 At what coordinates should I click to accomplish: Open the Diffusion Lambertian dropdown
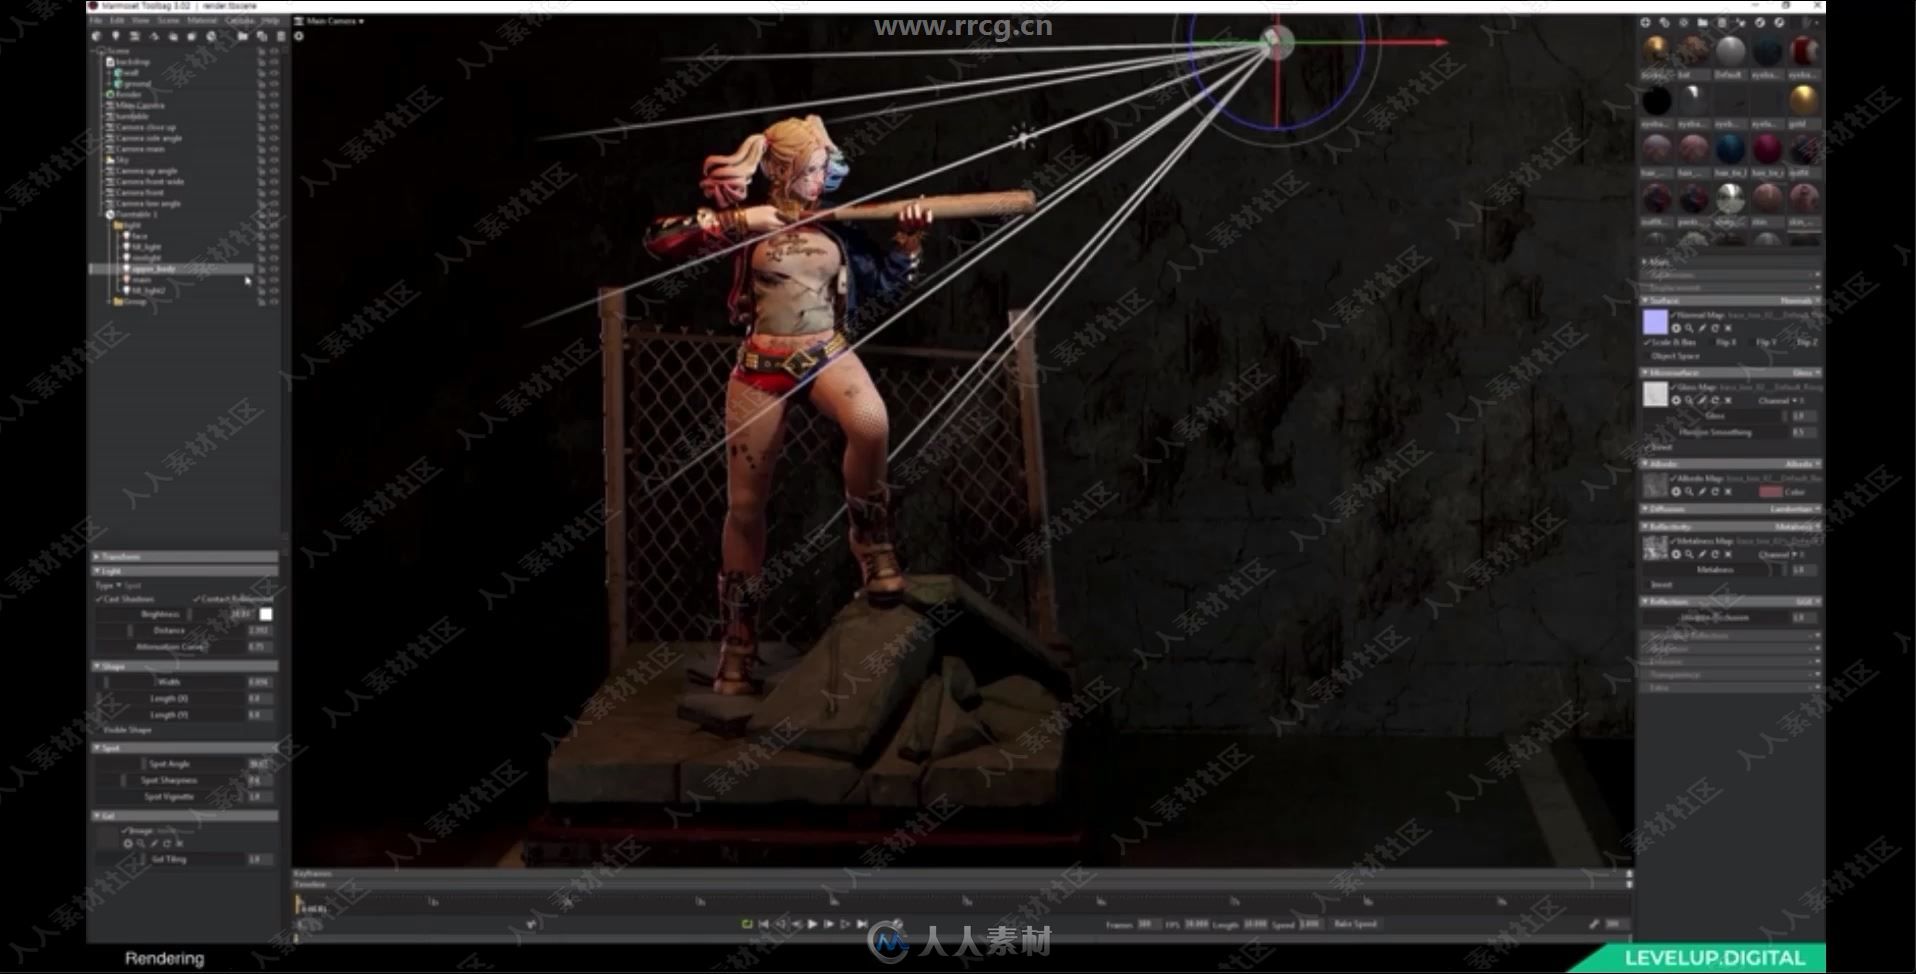(1795, 509)
